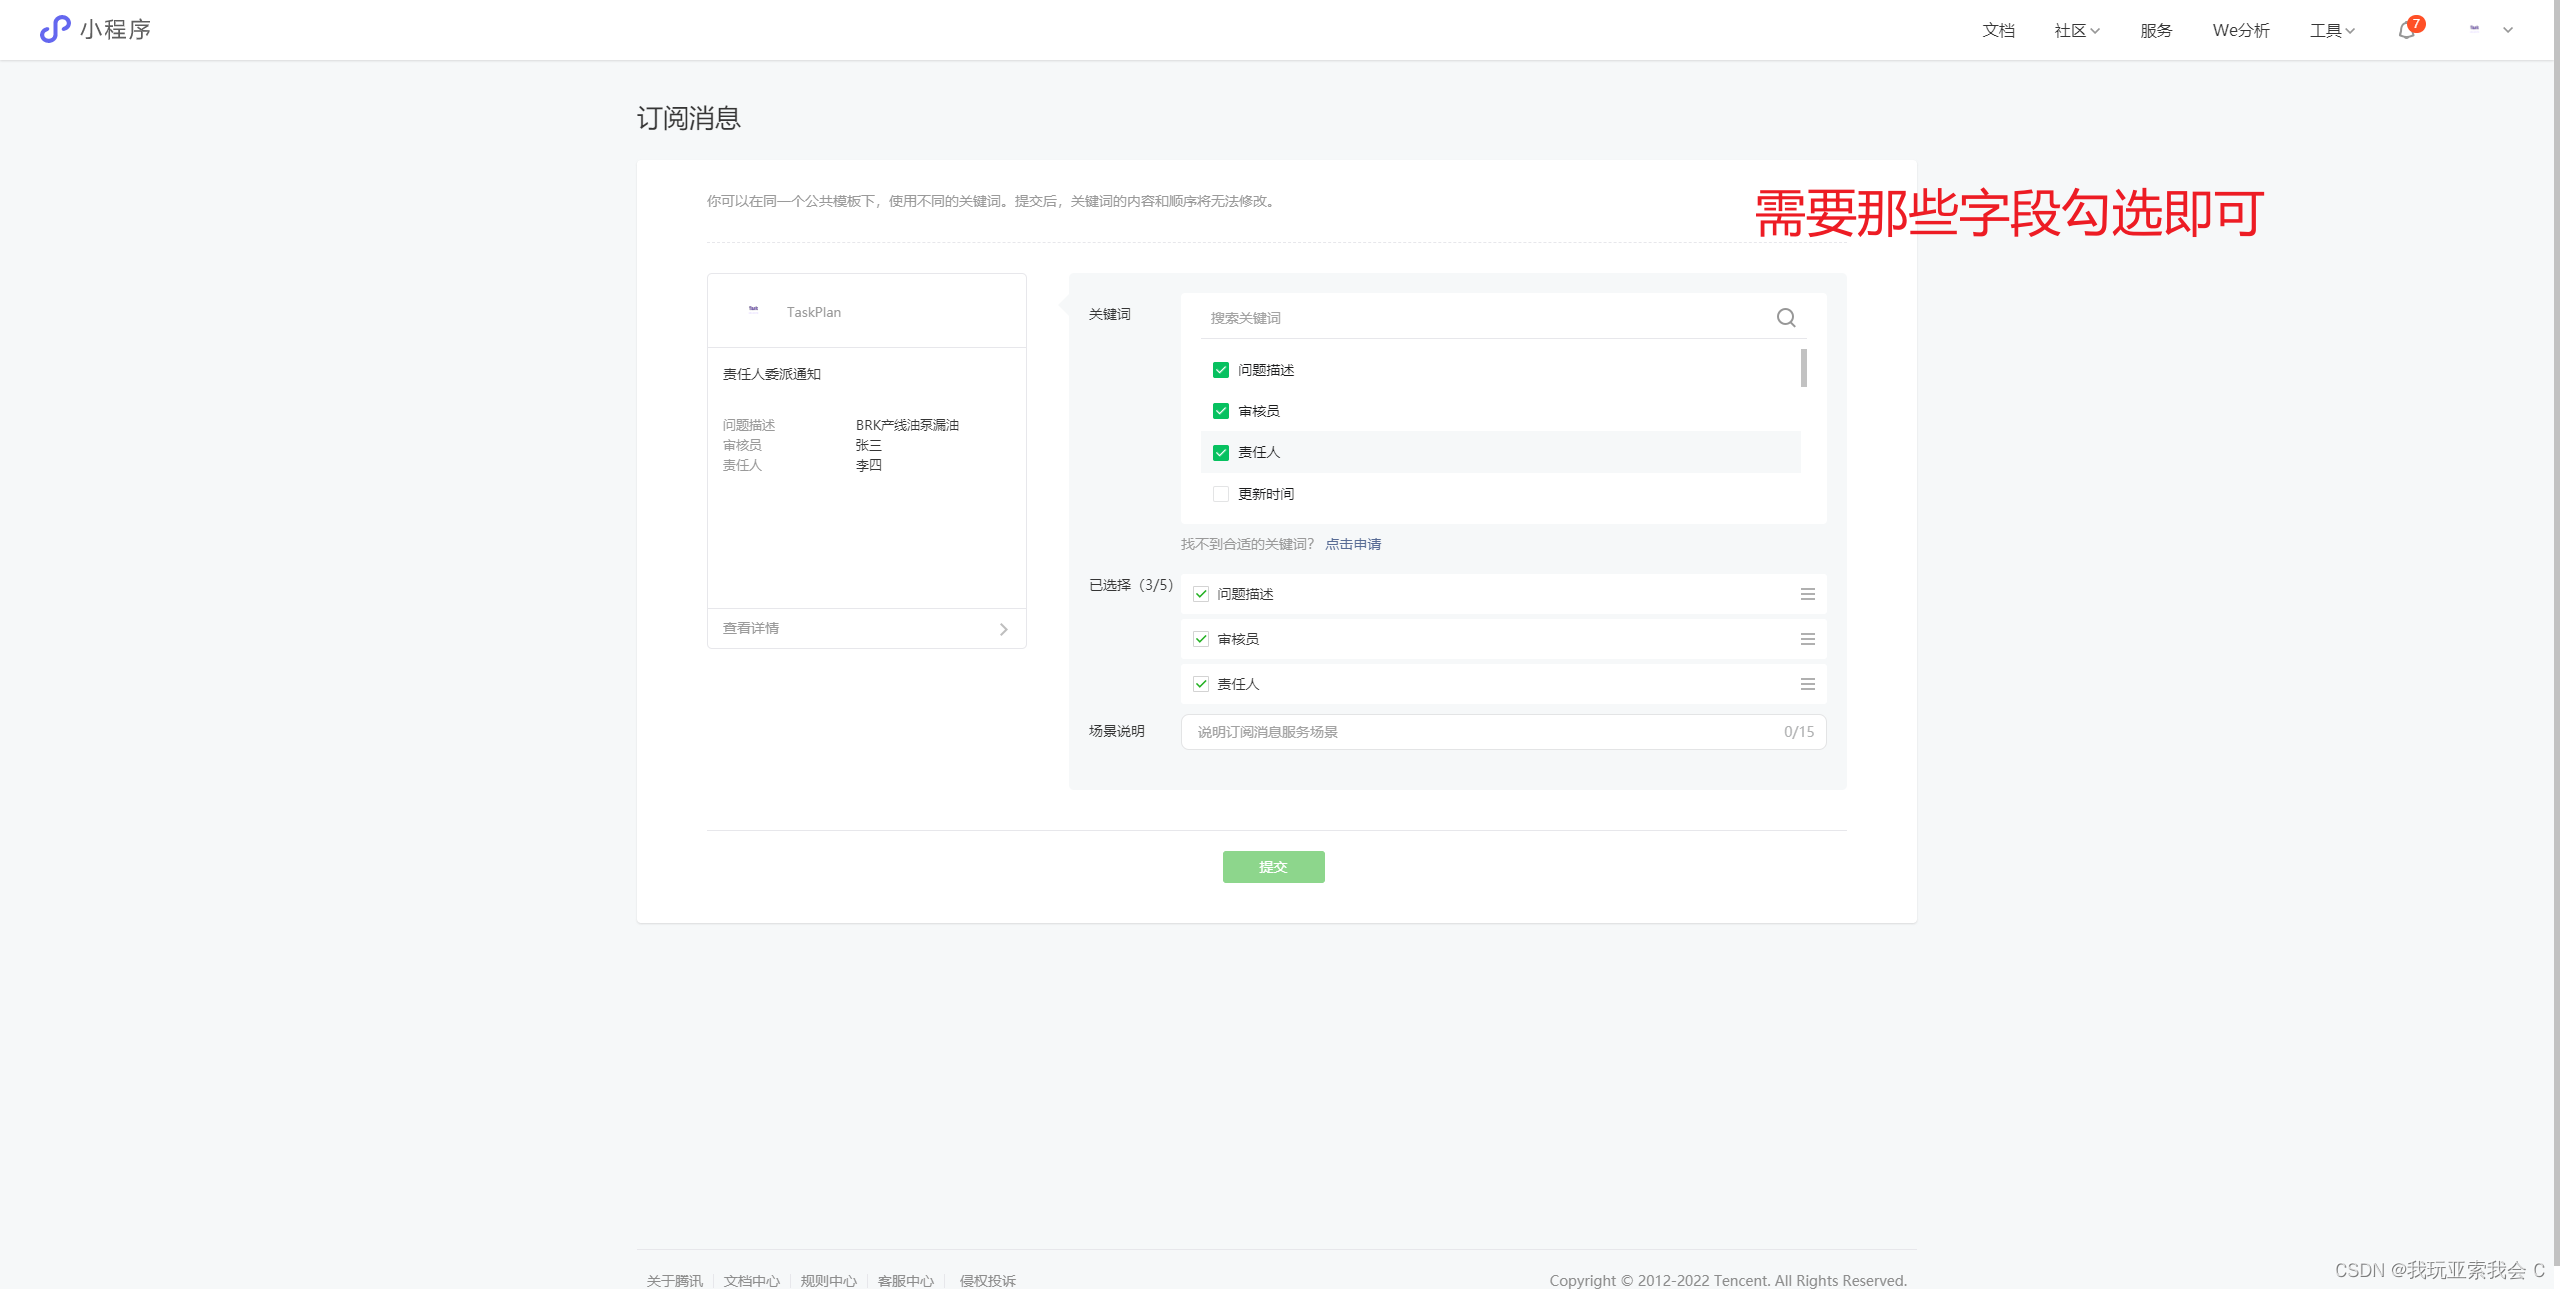Focus the 场景说明 input field

[x=1480, y=732]
